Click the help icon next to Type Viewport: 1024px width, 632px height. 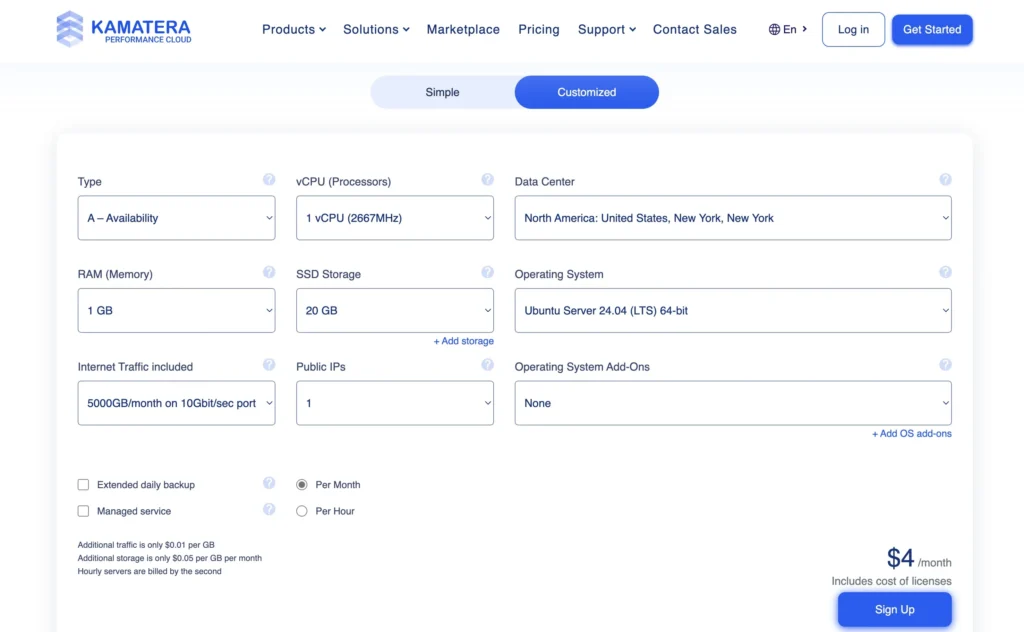[269, 180]
